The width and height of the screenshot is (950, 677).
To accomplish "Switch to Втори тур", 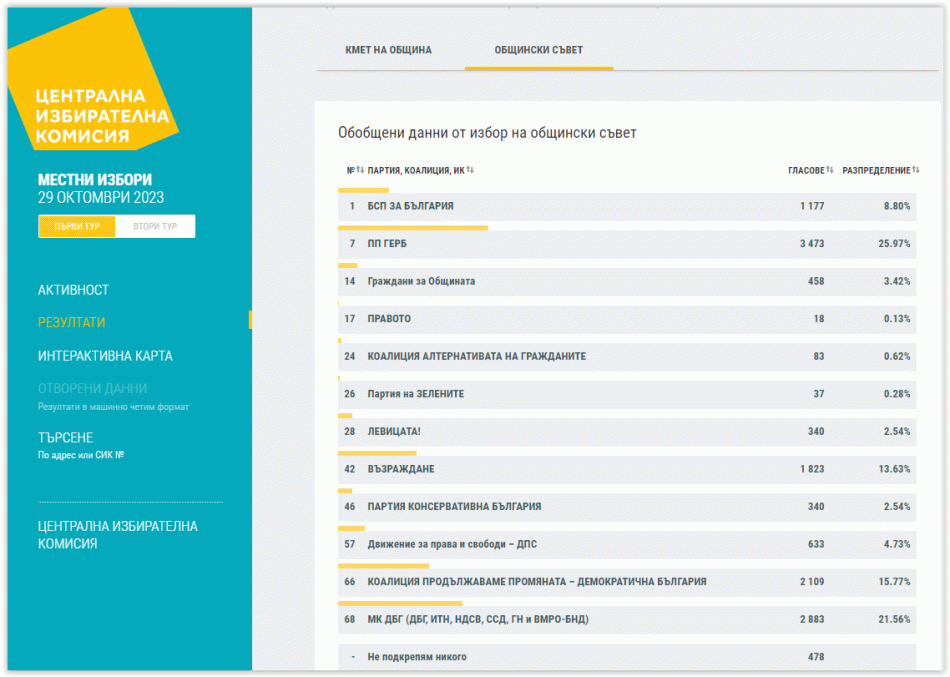I will (x=155, y=226).
